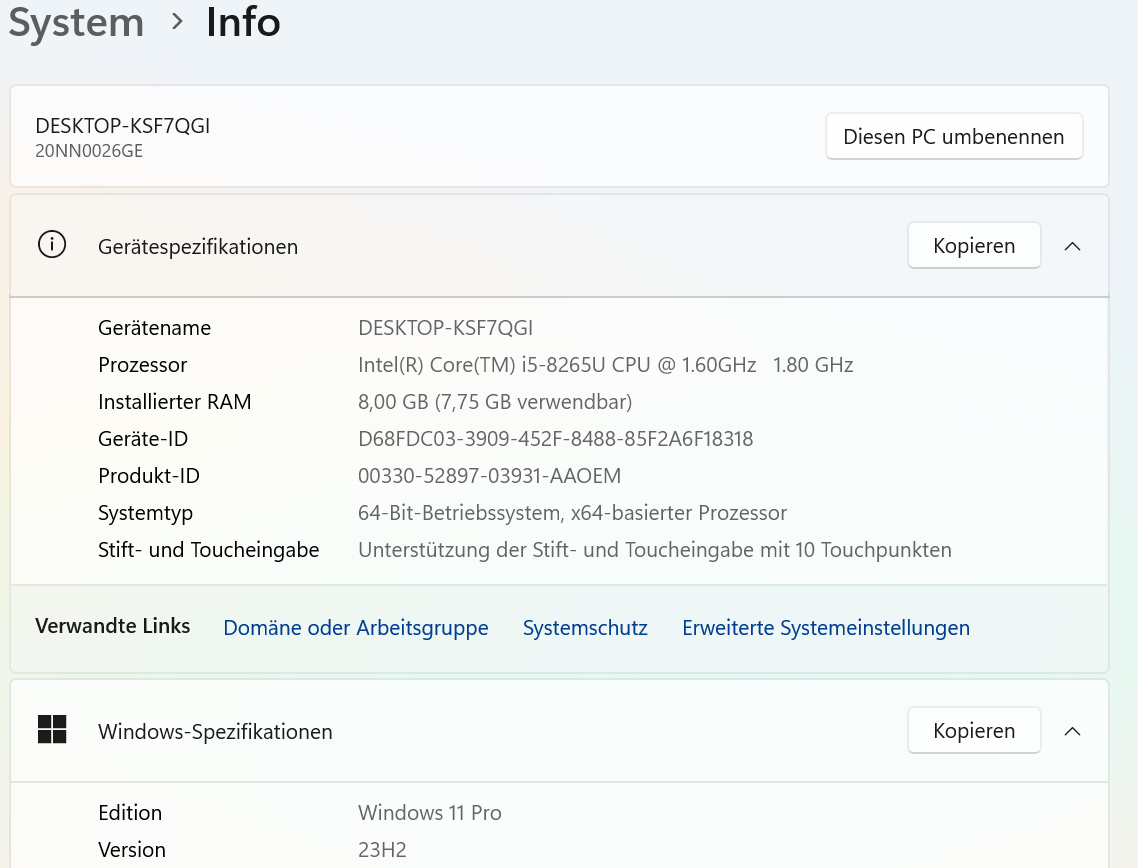Image resolution: width=1138 pixels, height=868 pixels.
Task: Select the Prozessor value text
Action: point(605,364)
